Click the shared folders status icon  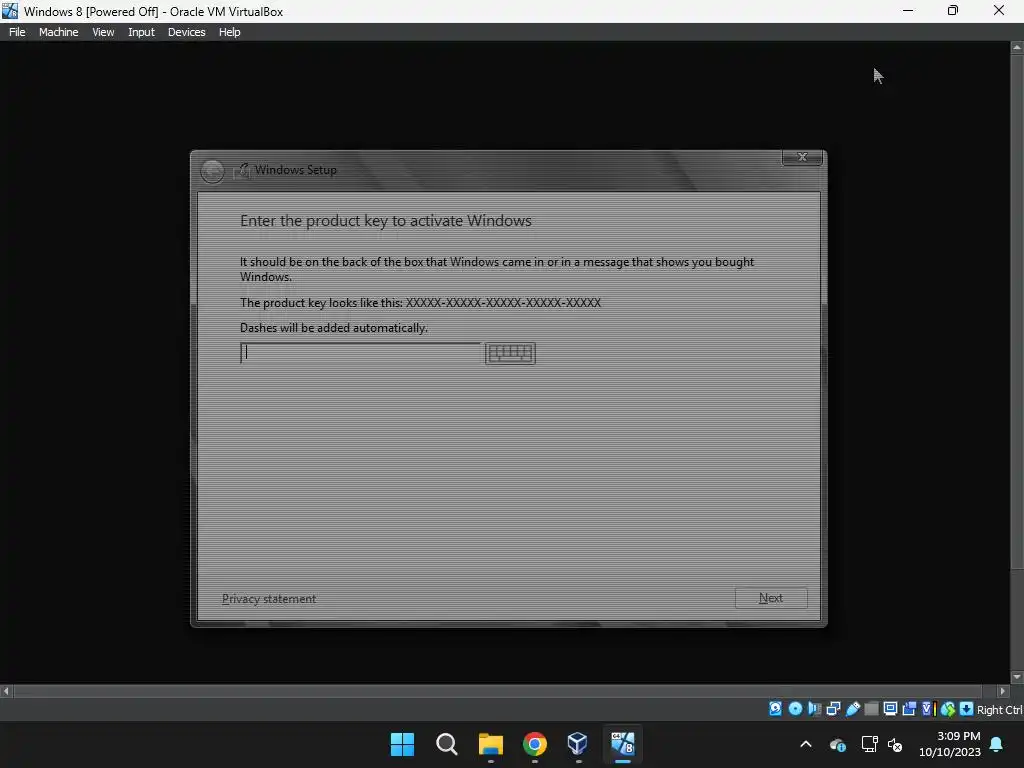tap(871, 709)
